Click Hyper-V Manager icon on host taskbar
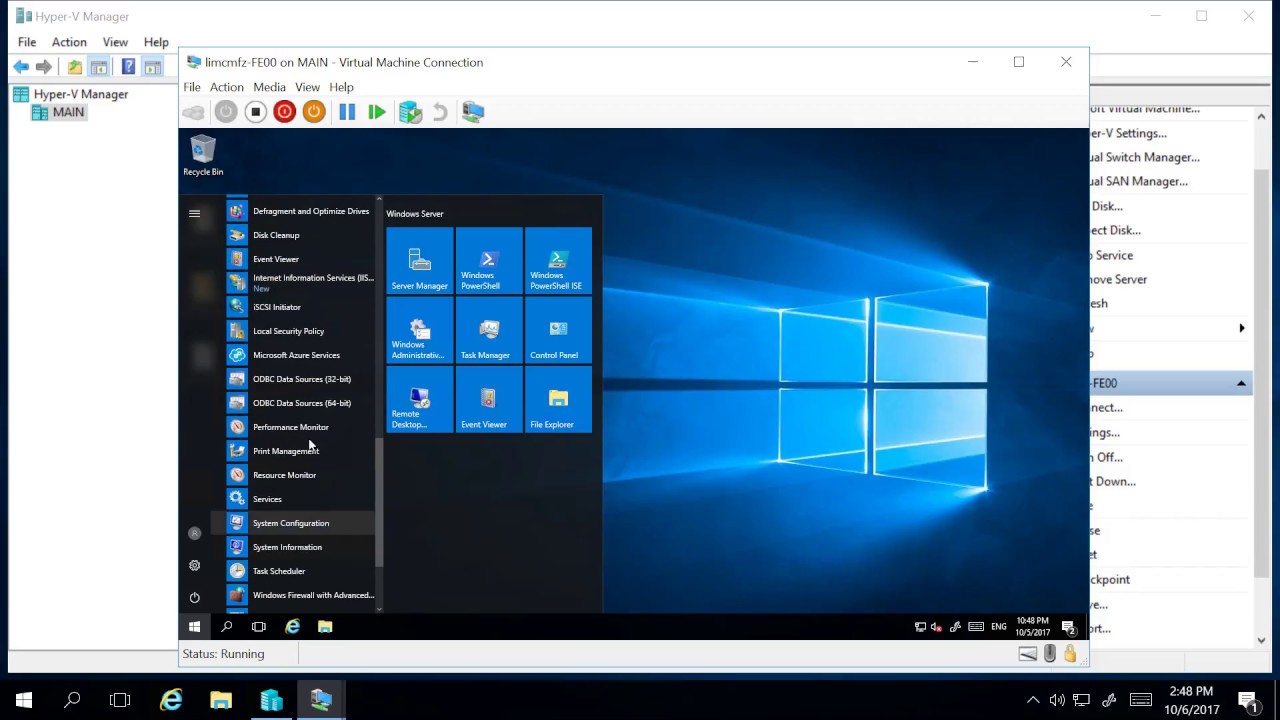The image size is (1280, 720). click(272, 700)
